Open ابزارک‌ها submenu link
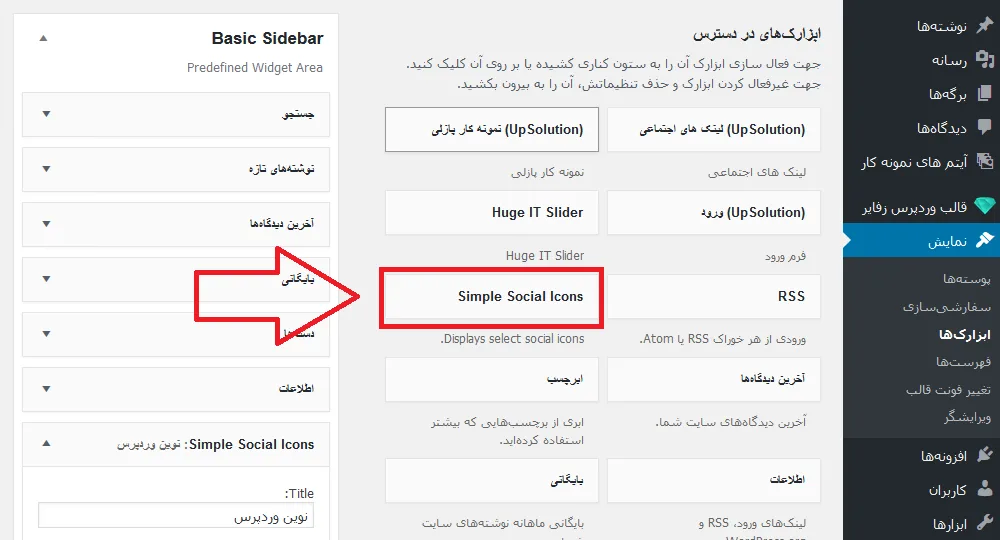This screenshot has height=540, width=1000. [964, 334]
